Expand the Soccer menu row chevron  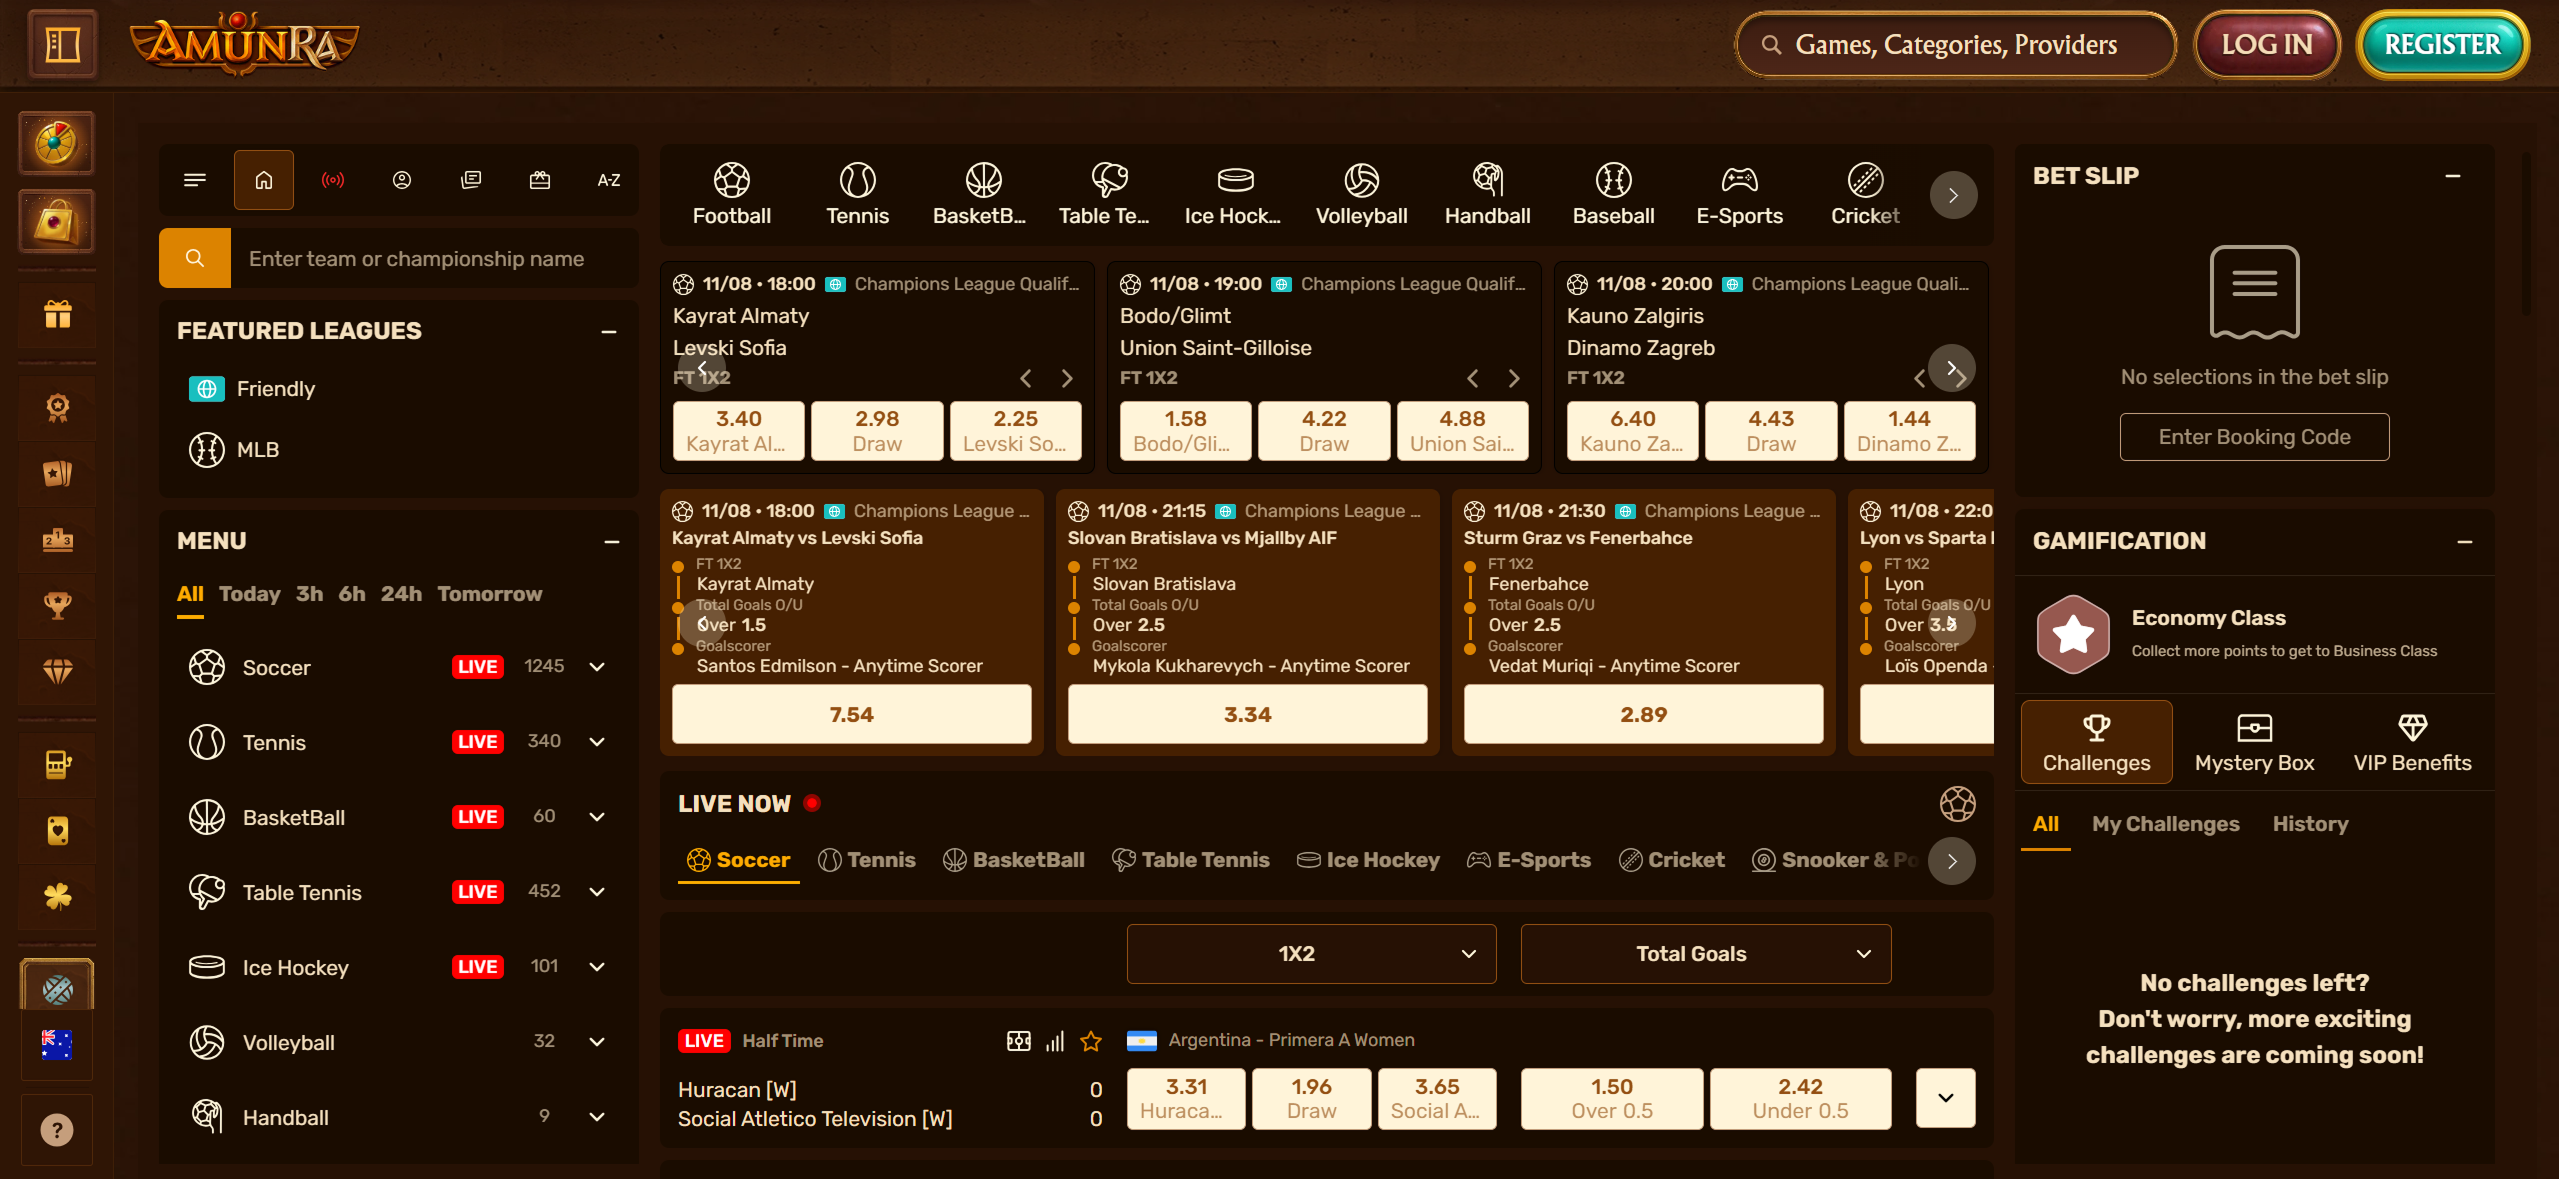(597, 667)
